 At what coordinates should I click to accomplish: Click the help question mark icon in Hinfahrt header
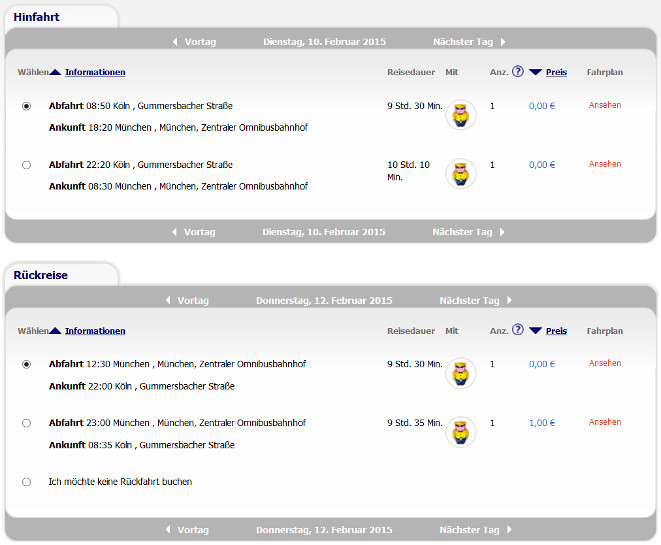point(518,72)
